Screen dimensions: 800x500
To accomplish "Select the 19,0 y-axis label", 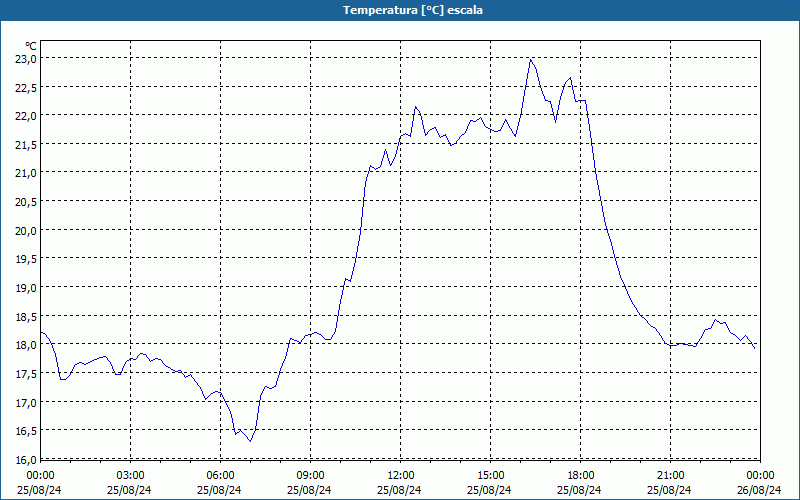I will (26, 288).
